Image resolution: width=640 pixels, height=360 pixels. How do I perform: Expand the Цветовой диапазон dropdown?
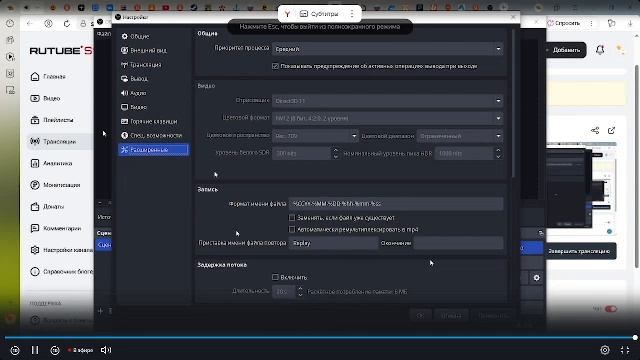click(460, 136)
